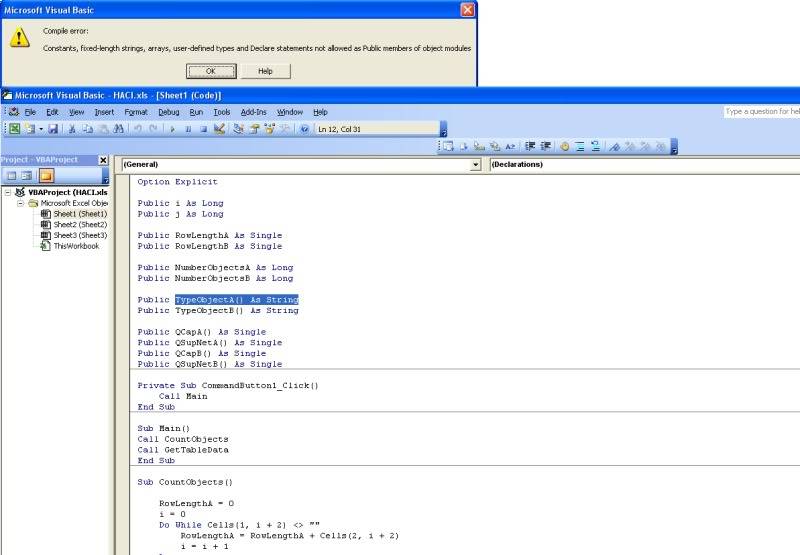The image size is (800, 555).
Task: Open the Object Browser from the toolbar
Action: (270, 129)
